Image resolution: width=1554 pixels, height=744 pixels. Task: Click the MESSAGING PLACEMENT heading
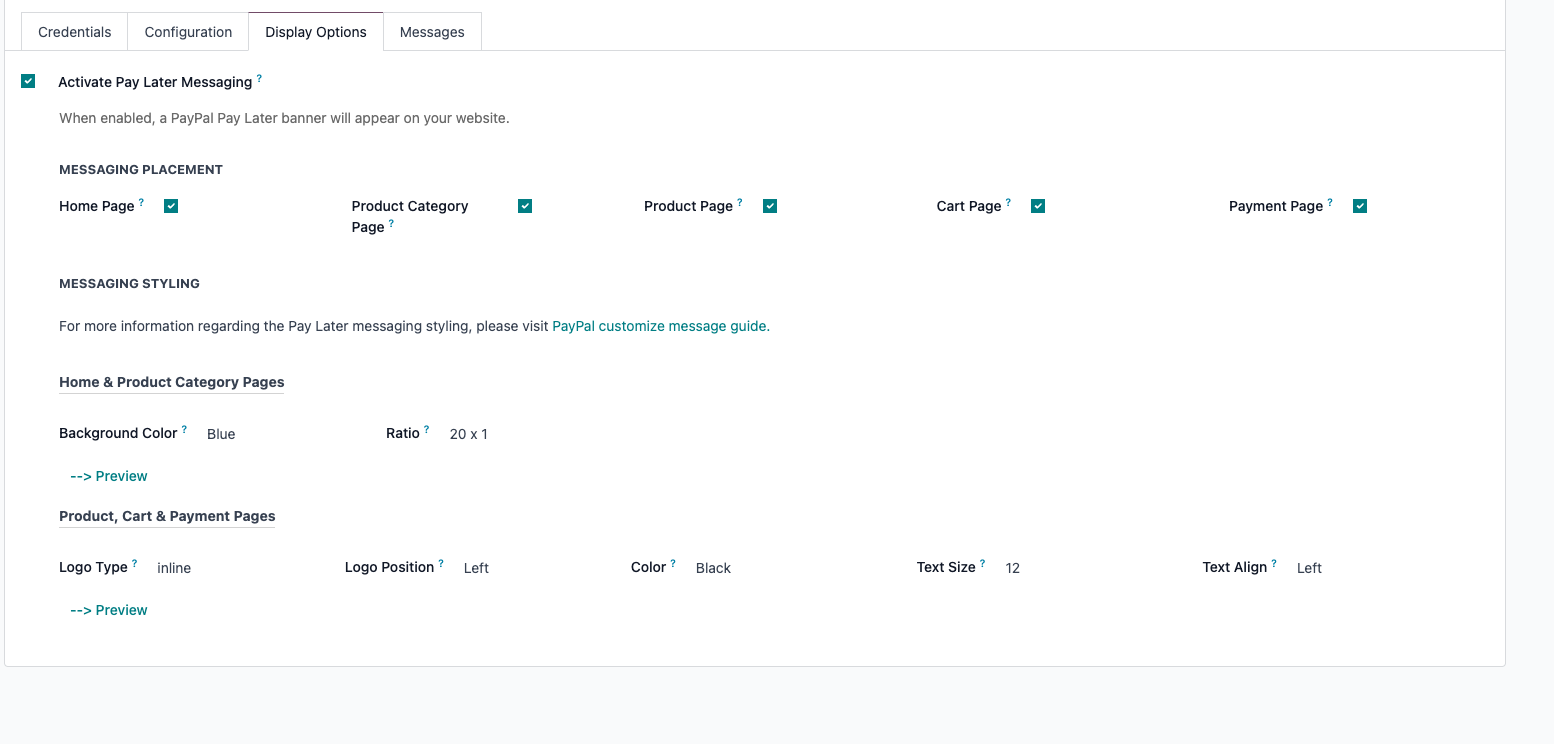tap(141, 170)
